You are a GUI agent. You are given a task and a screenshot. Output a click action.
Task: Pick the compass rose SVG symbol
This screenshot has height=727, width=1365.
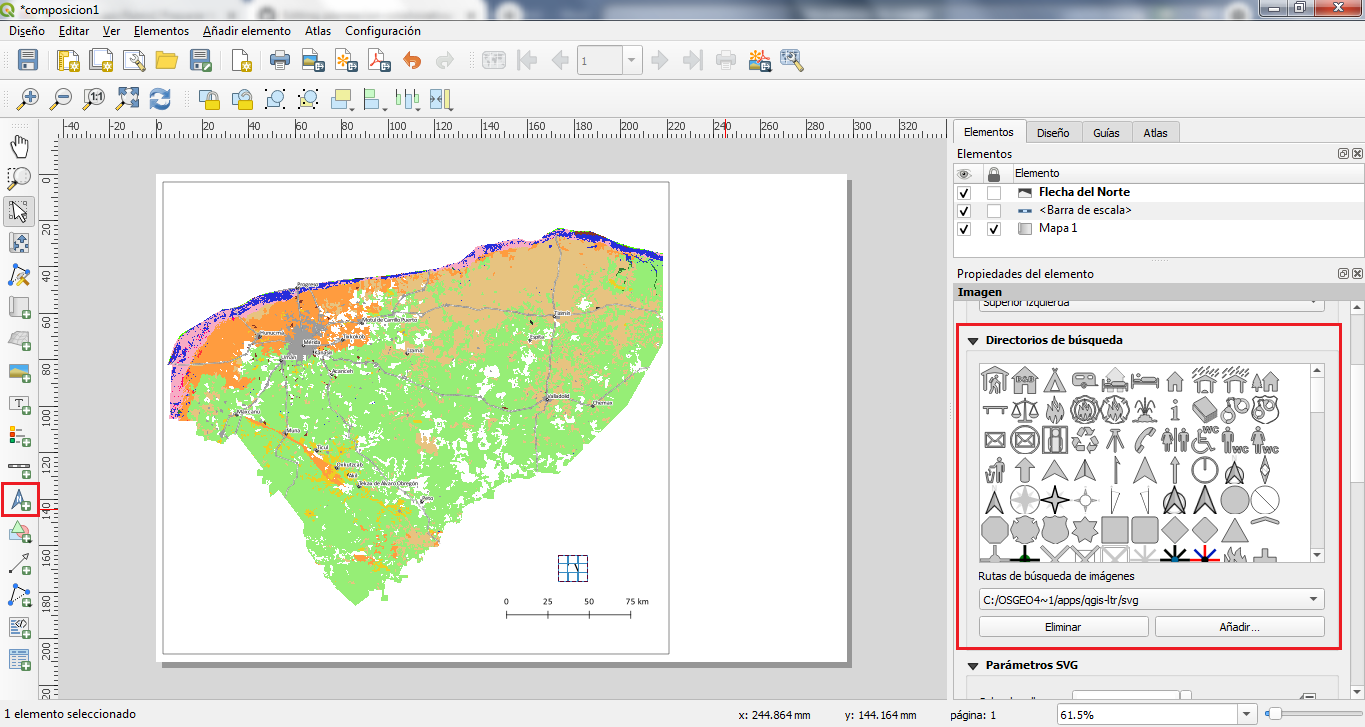(x=1024, y=500)
